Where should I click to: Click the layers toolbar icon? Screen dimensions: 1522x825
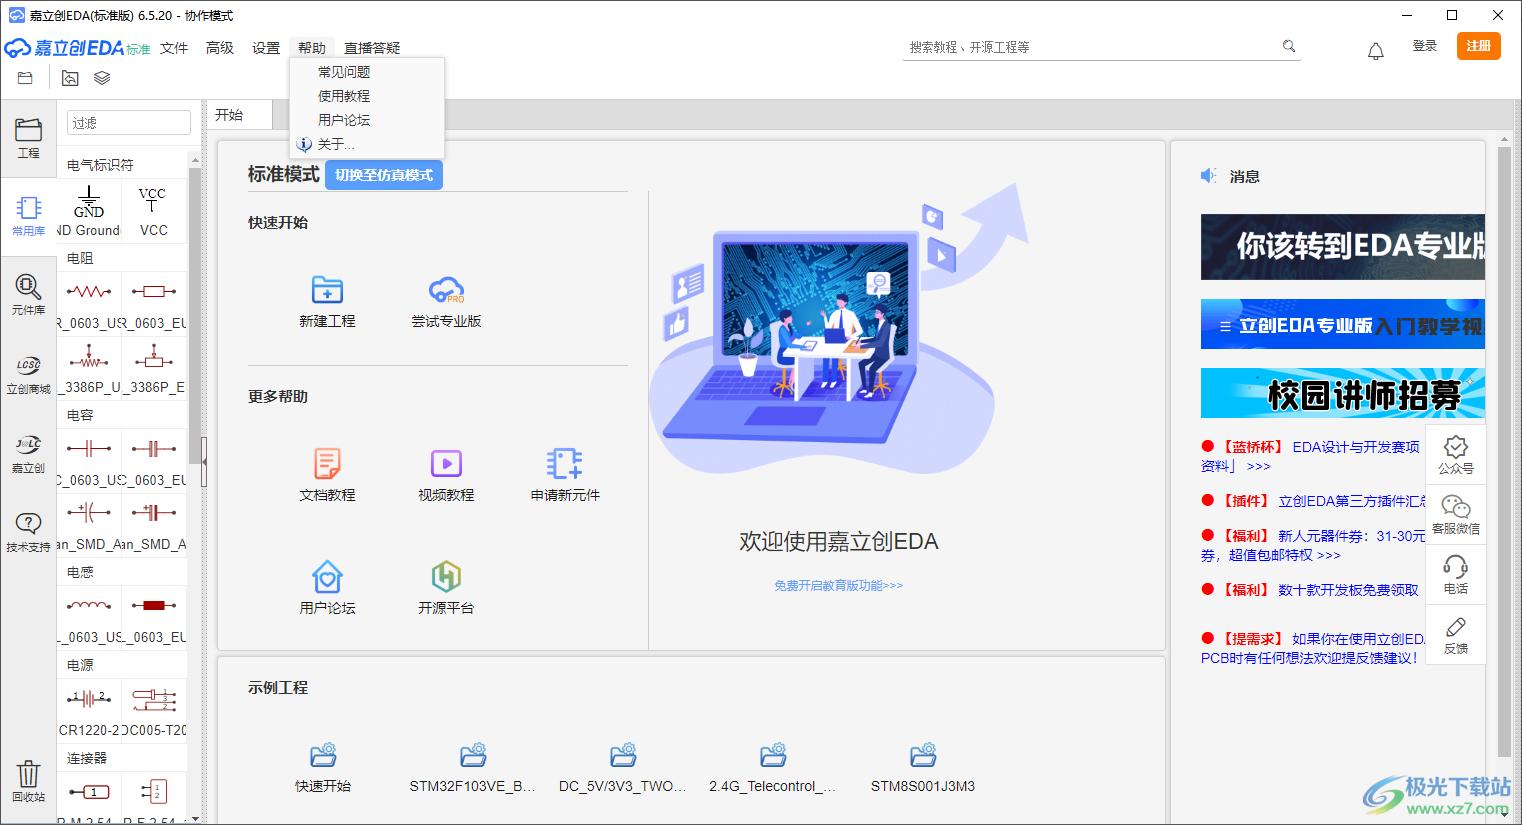coord(102,78)
